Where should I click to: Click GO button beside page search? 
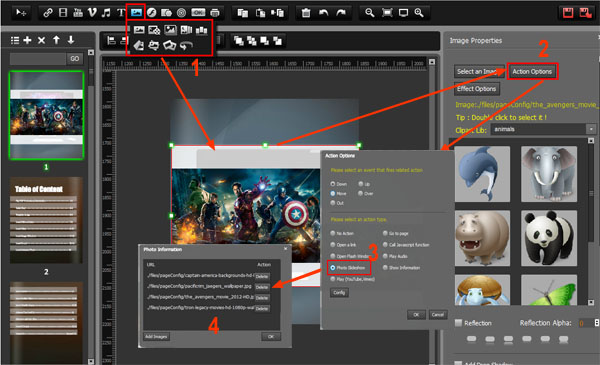coord(75,59)
